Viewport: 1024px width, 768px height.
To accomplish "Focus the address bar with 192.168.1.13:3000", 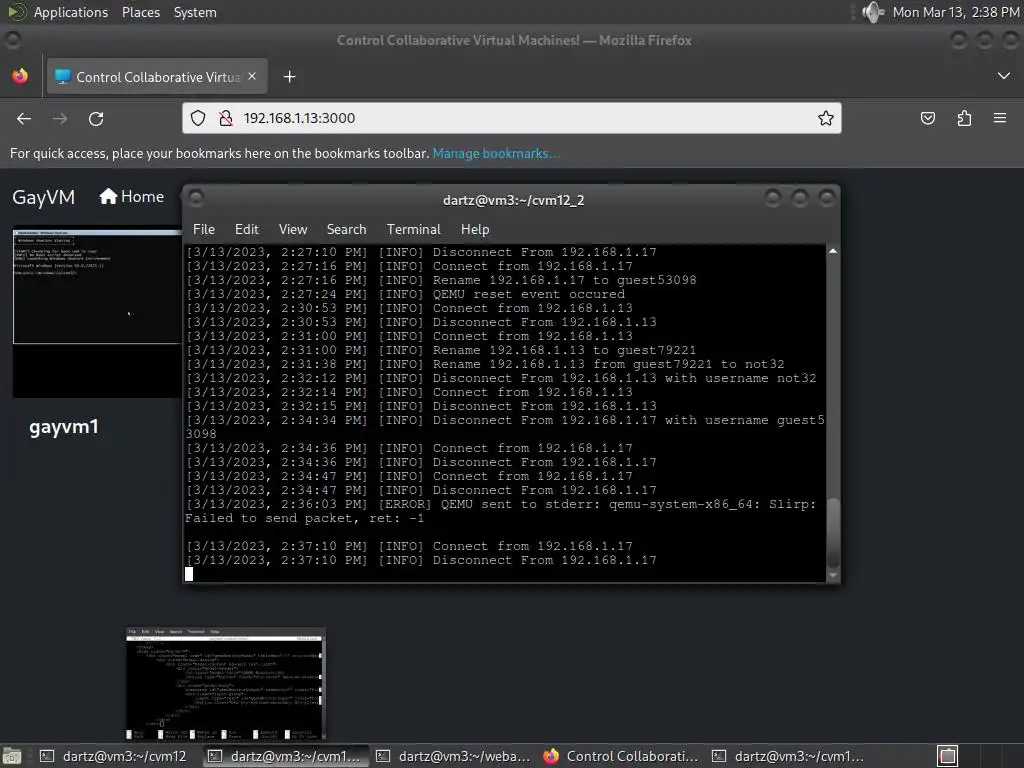I will coord(511,118).
